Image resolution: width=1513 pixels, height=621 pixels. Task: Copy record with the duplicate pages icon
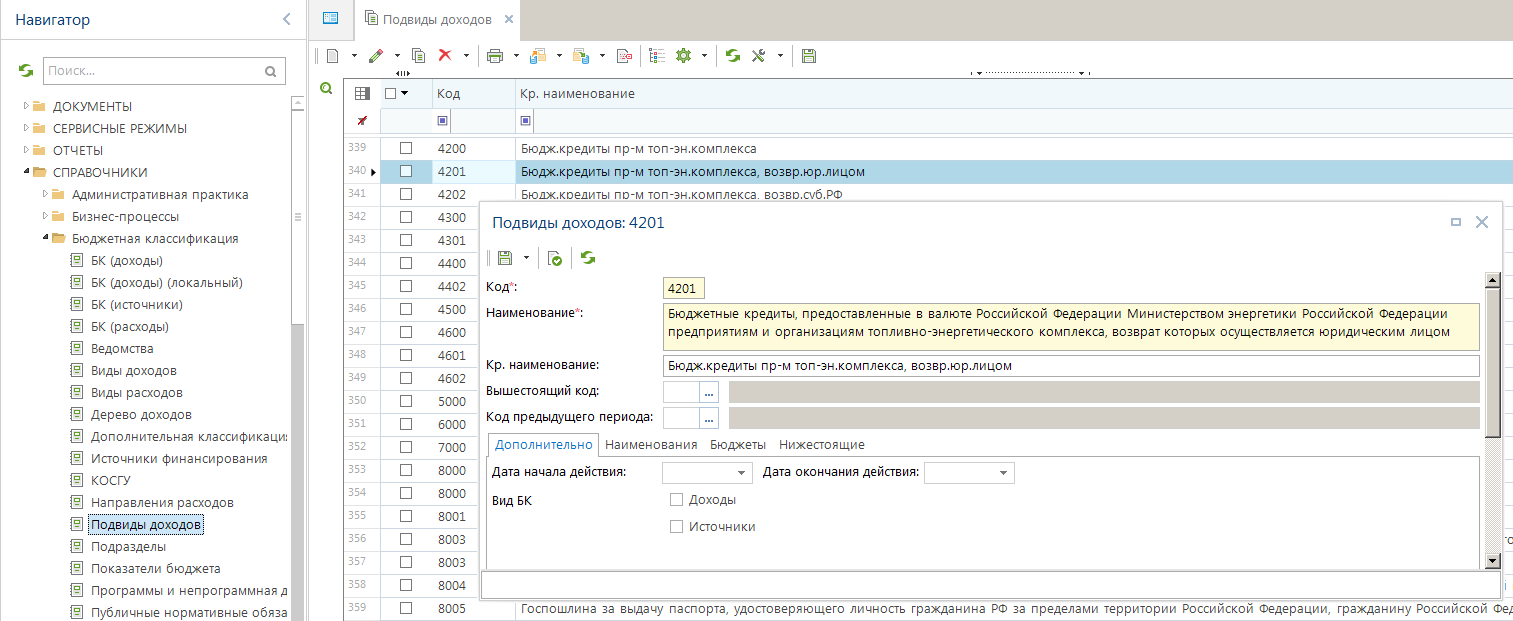point(419,56)
